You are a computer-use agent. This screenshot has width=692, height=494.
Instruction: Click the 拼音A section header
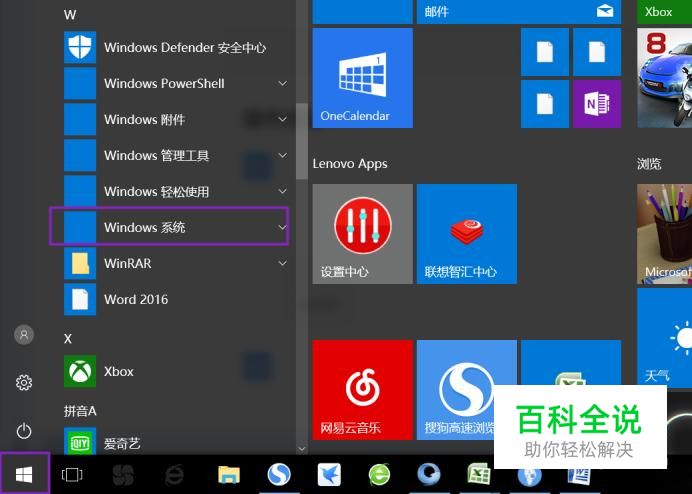click(80, 411)
